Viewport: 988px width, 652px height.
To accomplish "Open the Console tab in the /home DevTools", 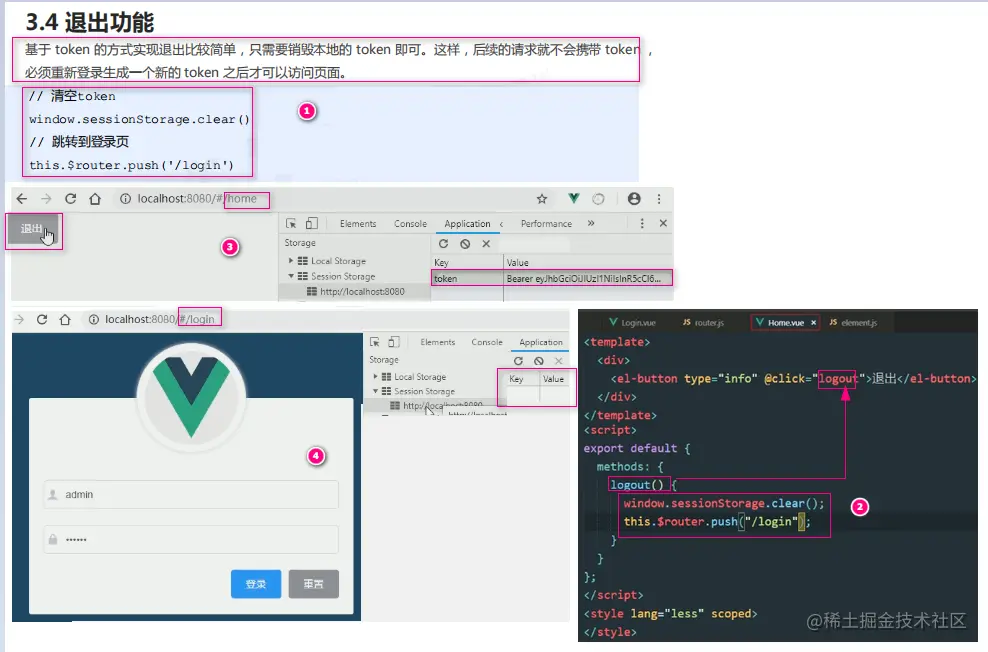I will point(410,224).
